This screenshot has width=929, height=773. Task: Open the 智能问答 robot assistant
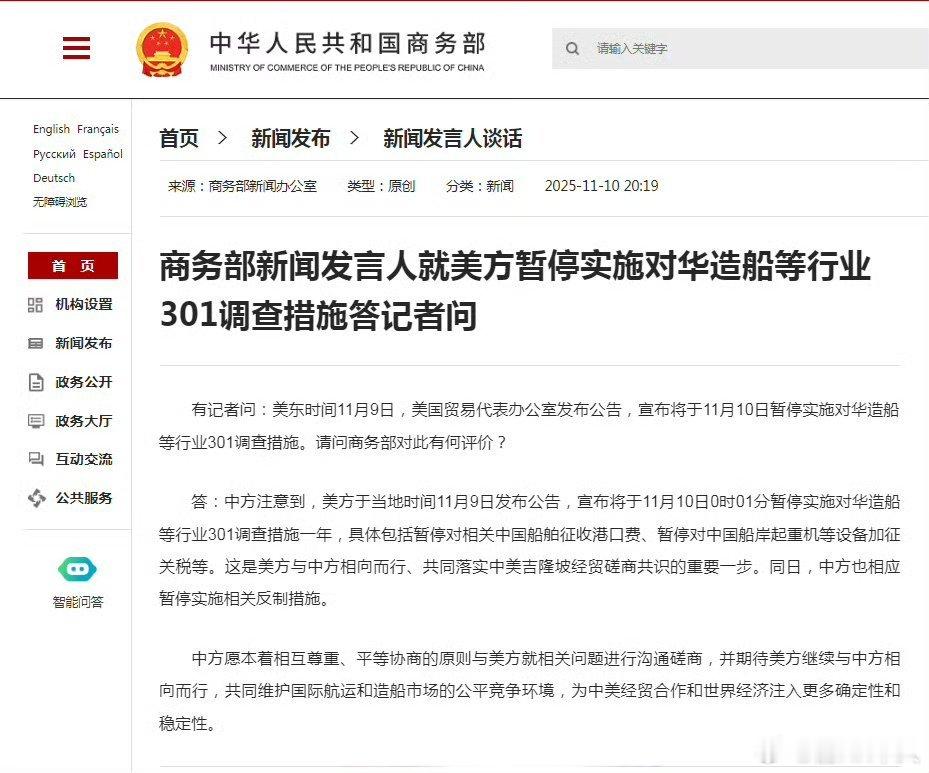pyautogui.click(x=78, y=569)
